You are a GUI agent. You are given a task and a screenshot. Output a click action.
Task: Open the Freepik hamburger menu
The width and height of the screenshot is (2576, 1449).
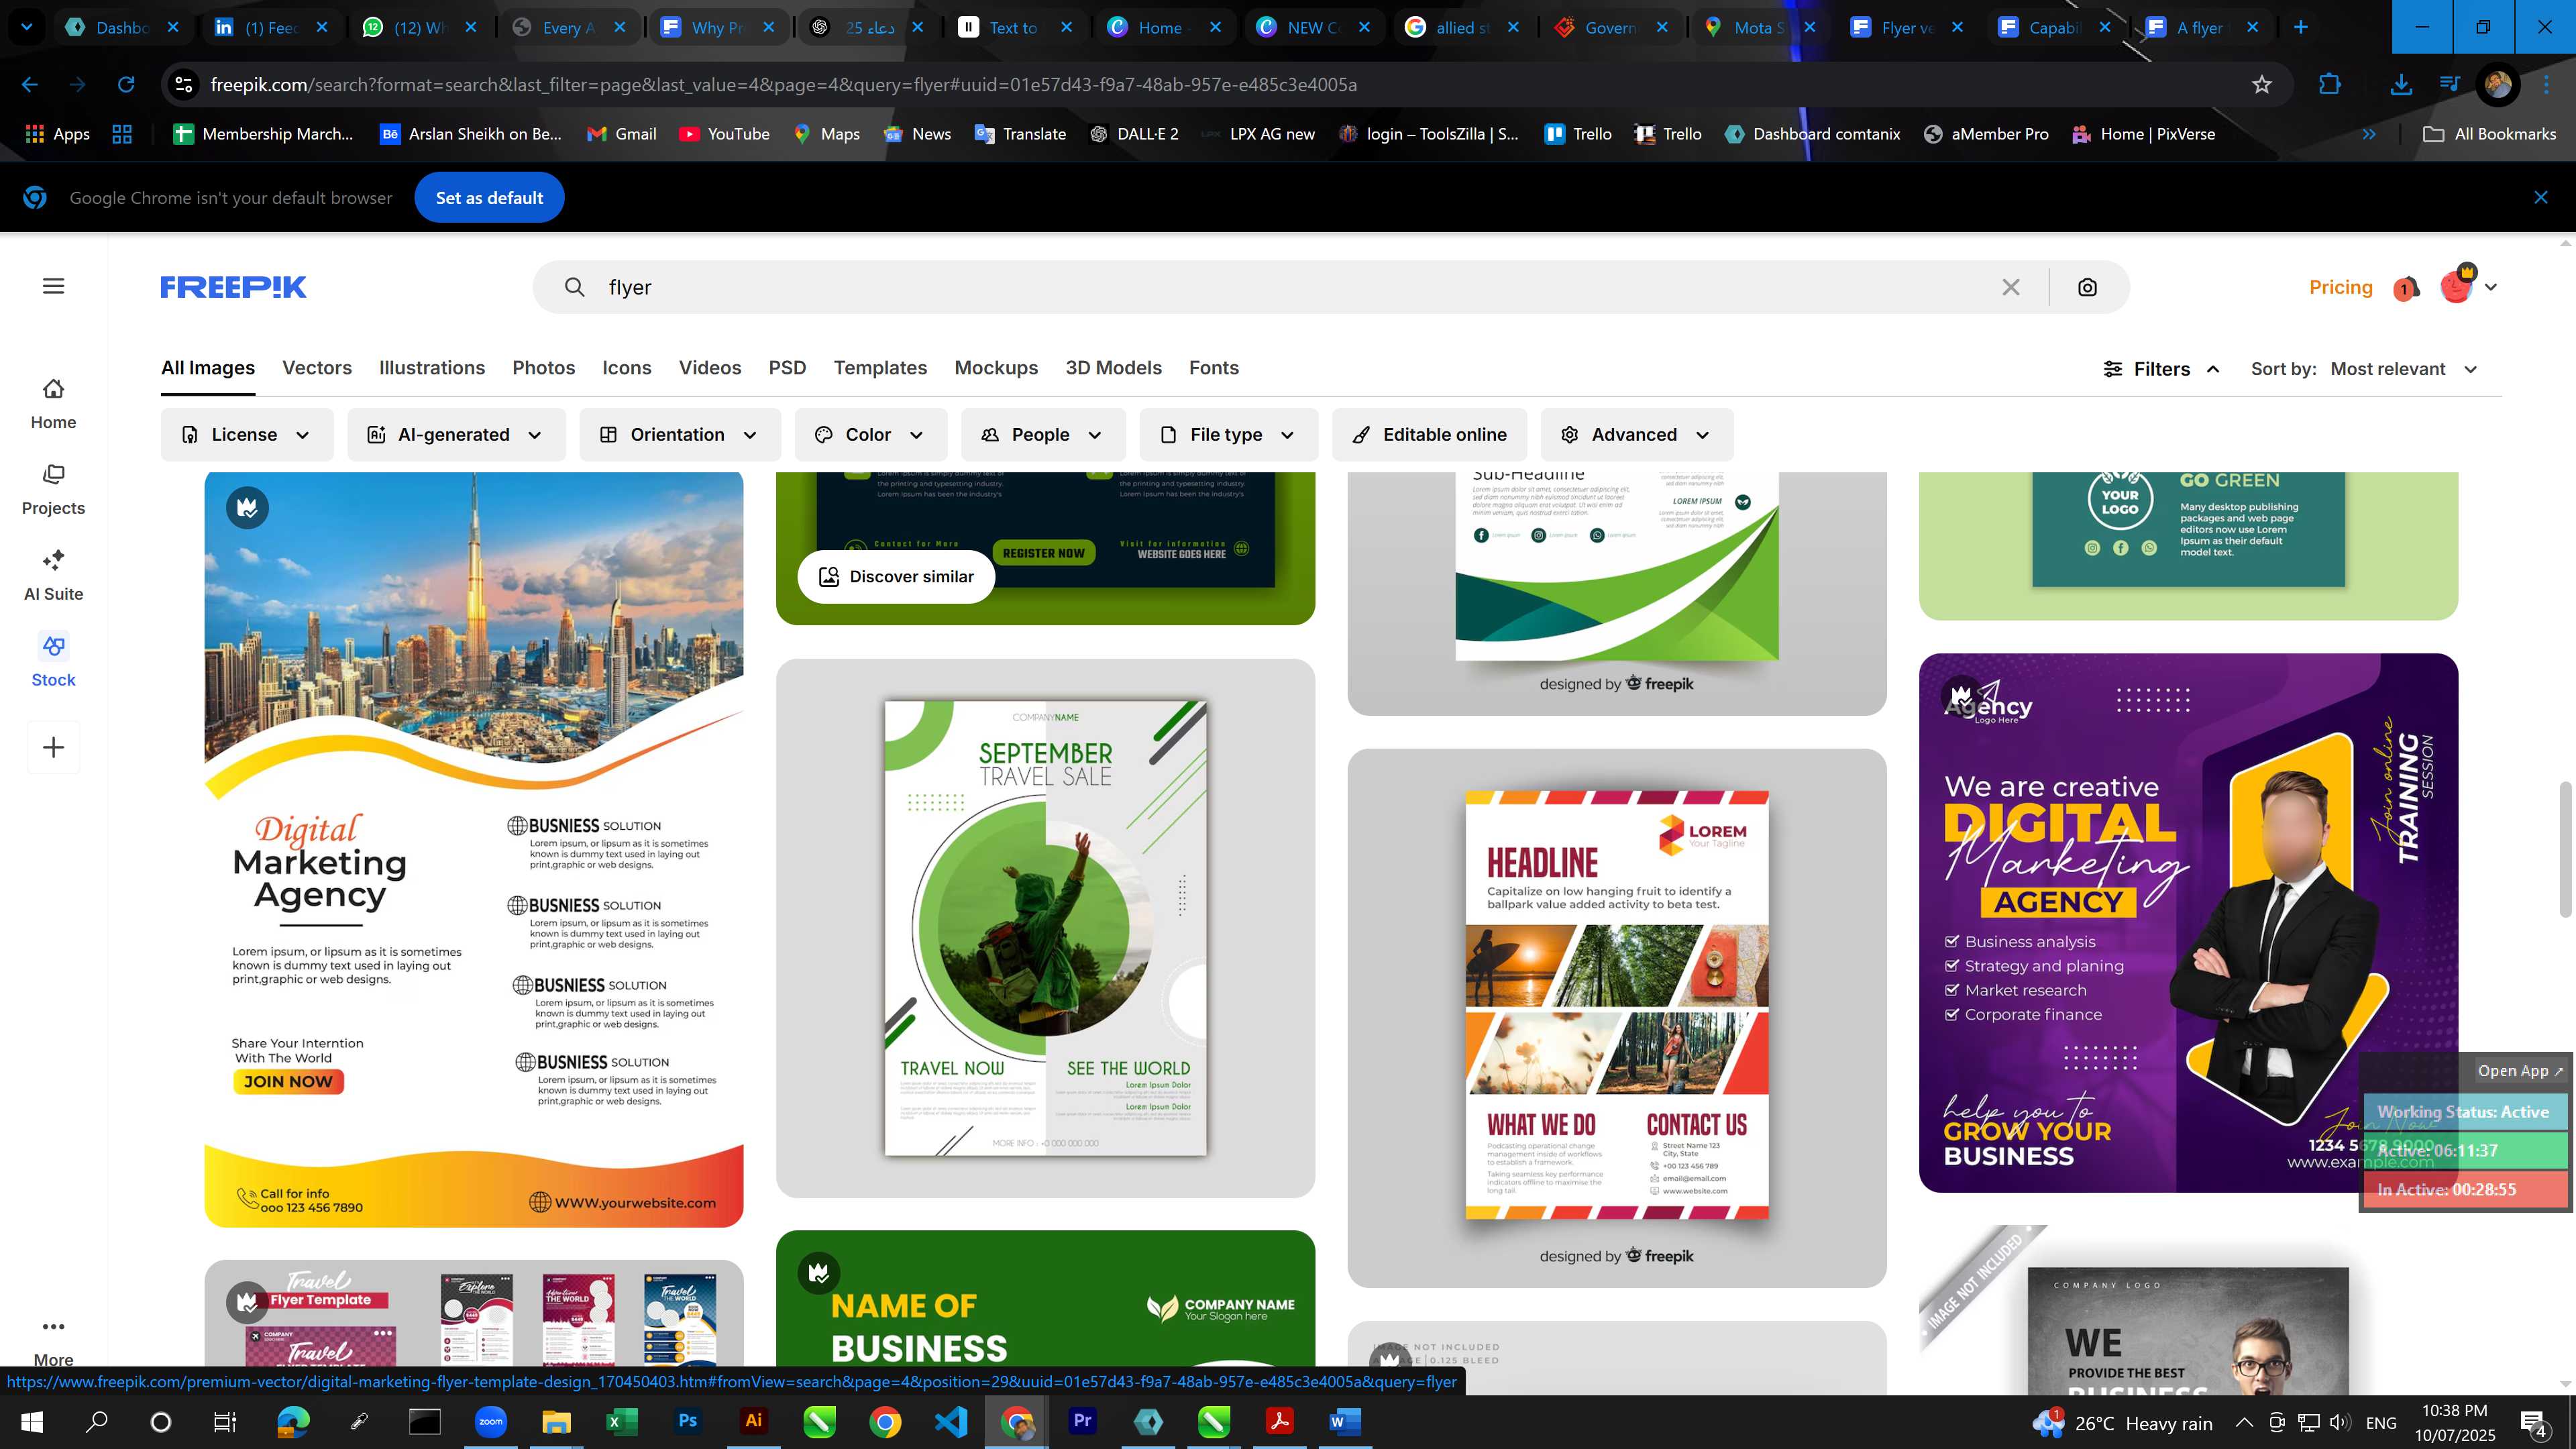[54, 286]
